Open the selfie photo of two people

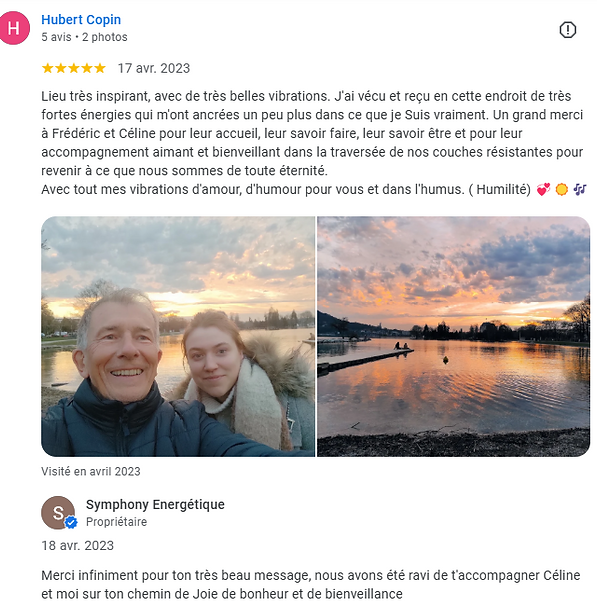178,337
